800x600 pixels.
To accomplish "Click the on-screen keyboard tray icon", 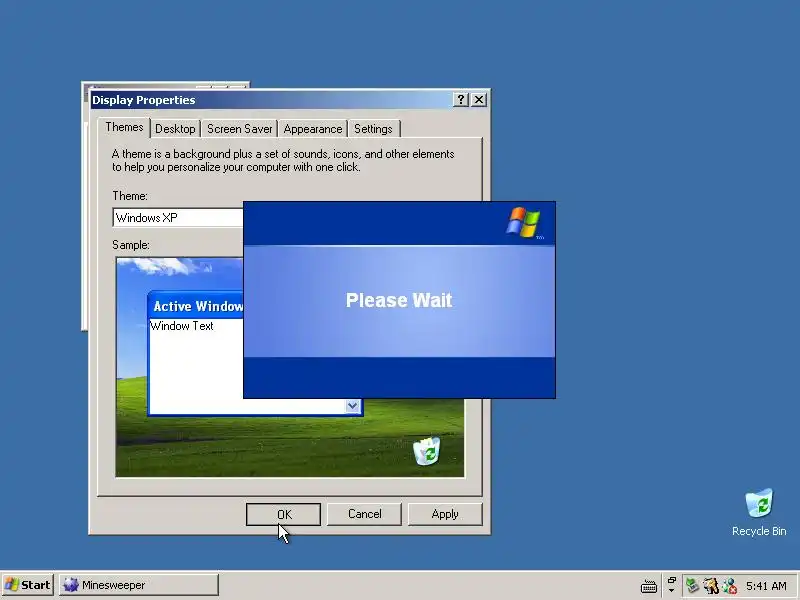I will (649, 586).
